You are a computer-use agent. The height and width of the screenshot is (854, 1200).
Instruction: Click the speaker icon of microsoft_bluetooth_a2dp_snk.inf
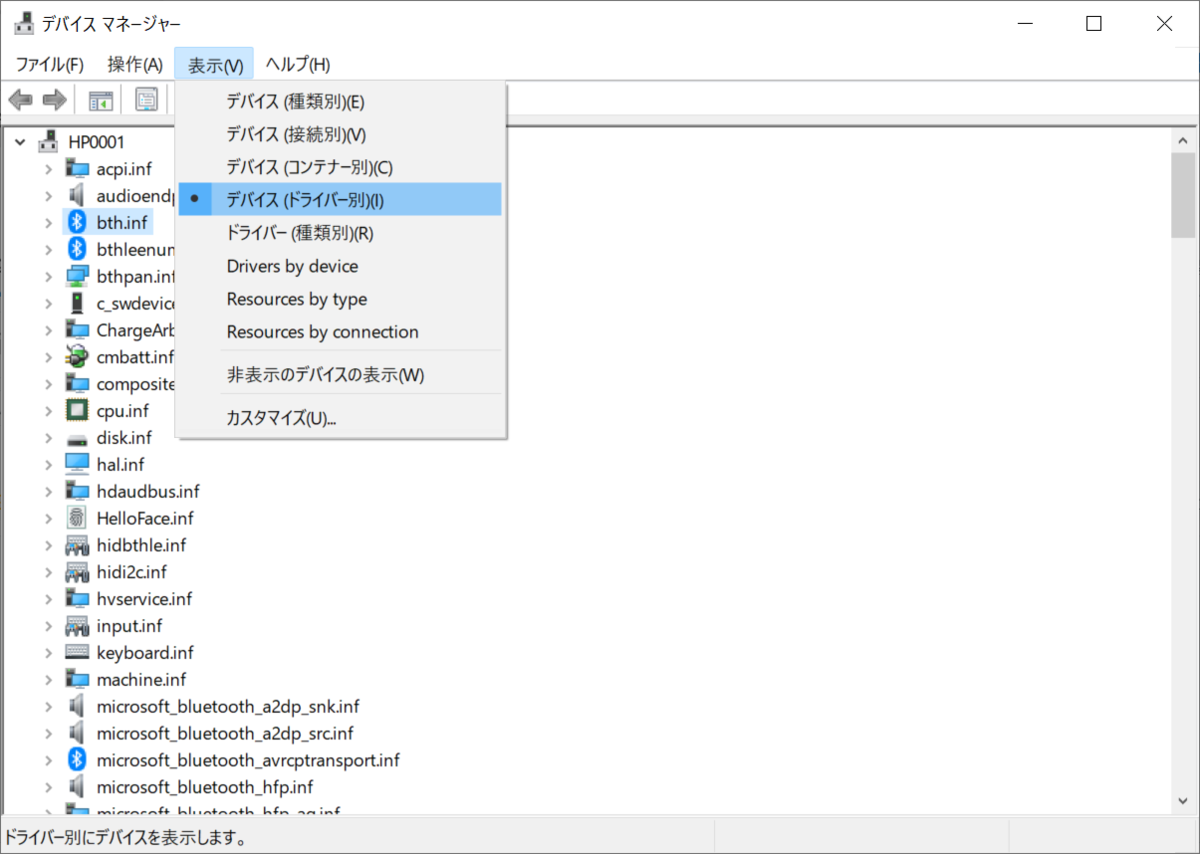pos(77,706)
